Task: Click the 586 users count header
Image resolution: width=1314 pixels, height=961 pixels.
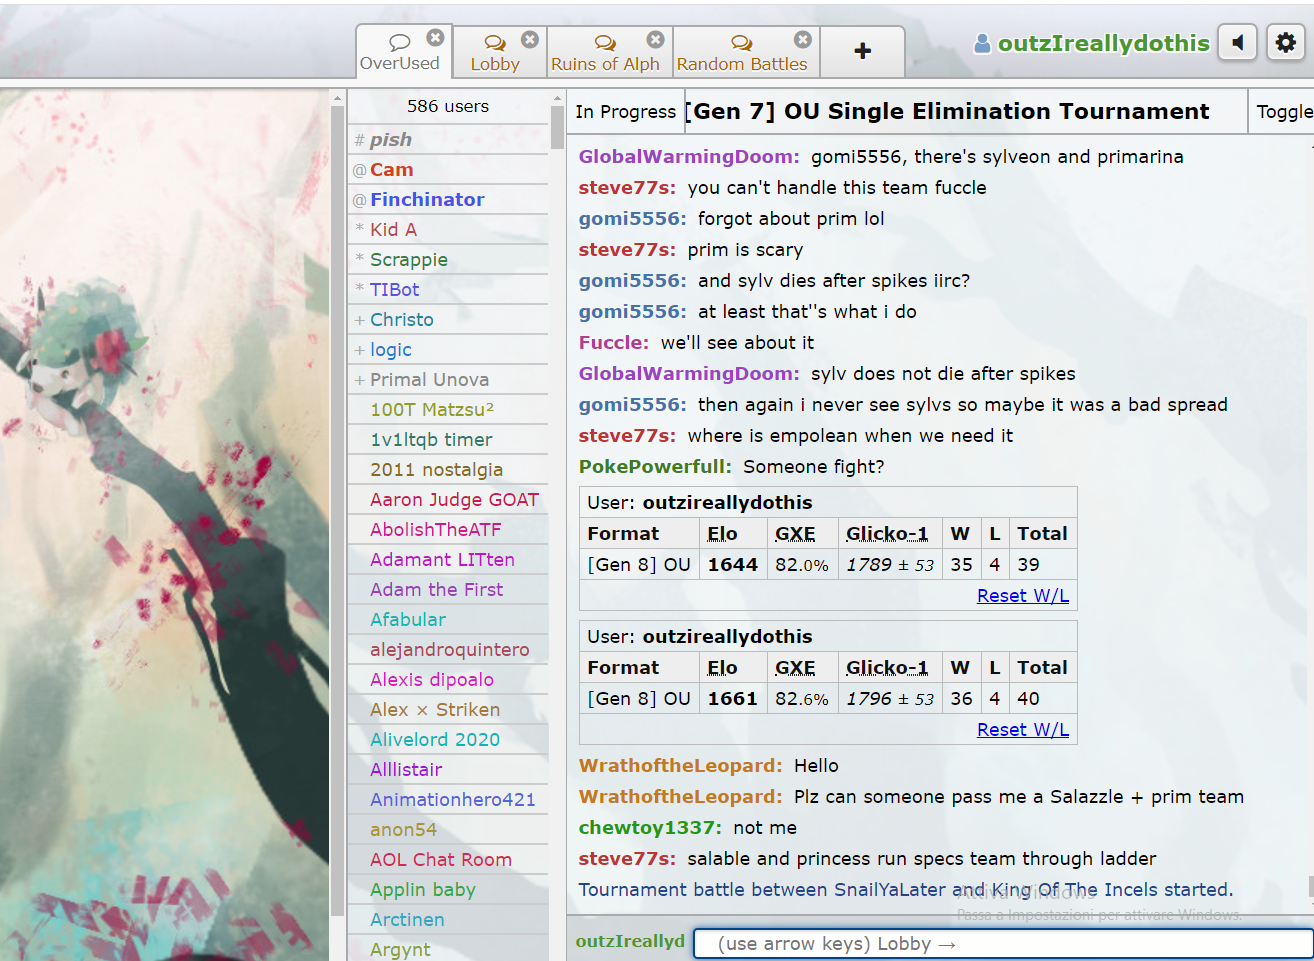Action: (x=448, y=106)
